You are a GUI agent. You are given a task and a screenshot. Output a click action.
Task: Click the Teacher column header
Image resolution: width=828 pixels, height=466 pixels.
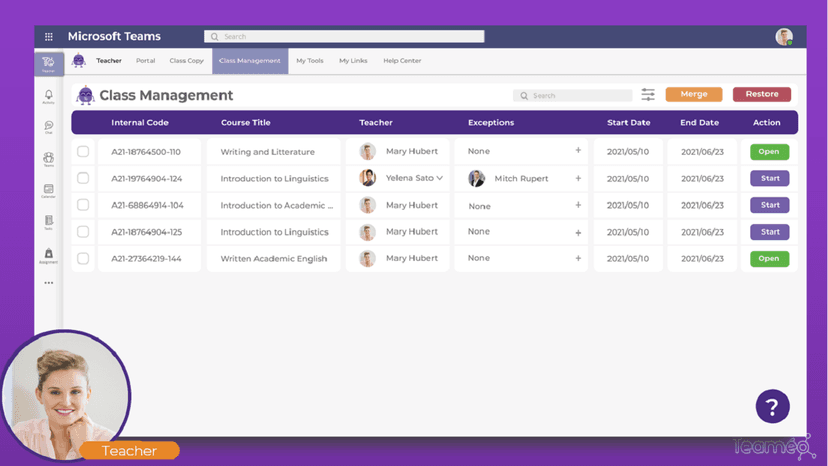375,123
